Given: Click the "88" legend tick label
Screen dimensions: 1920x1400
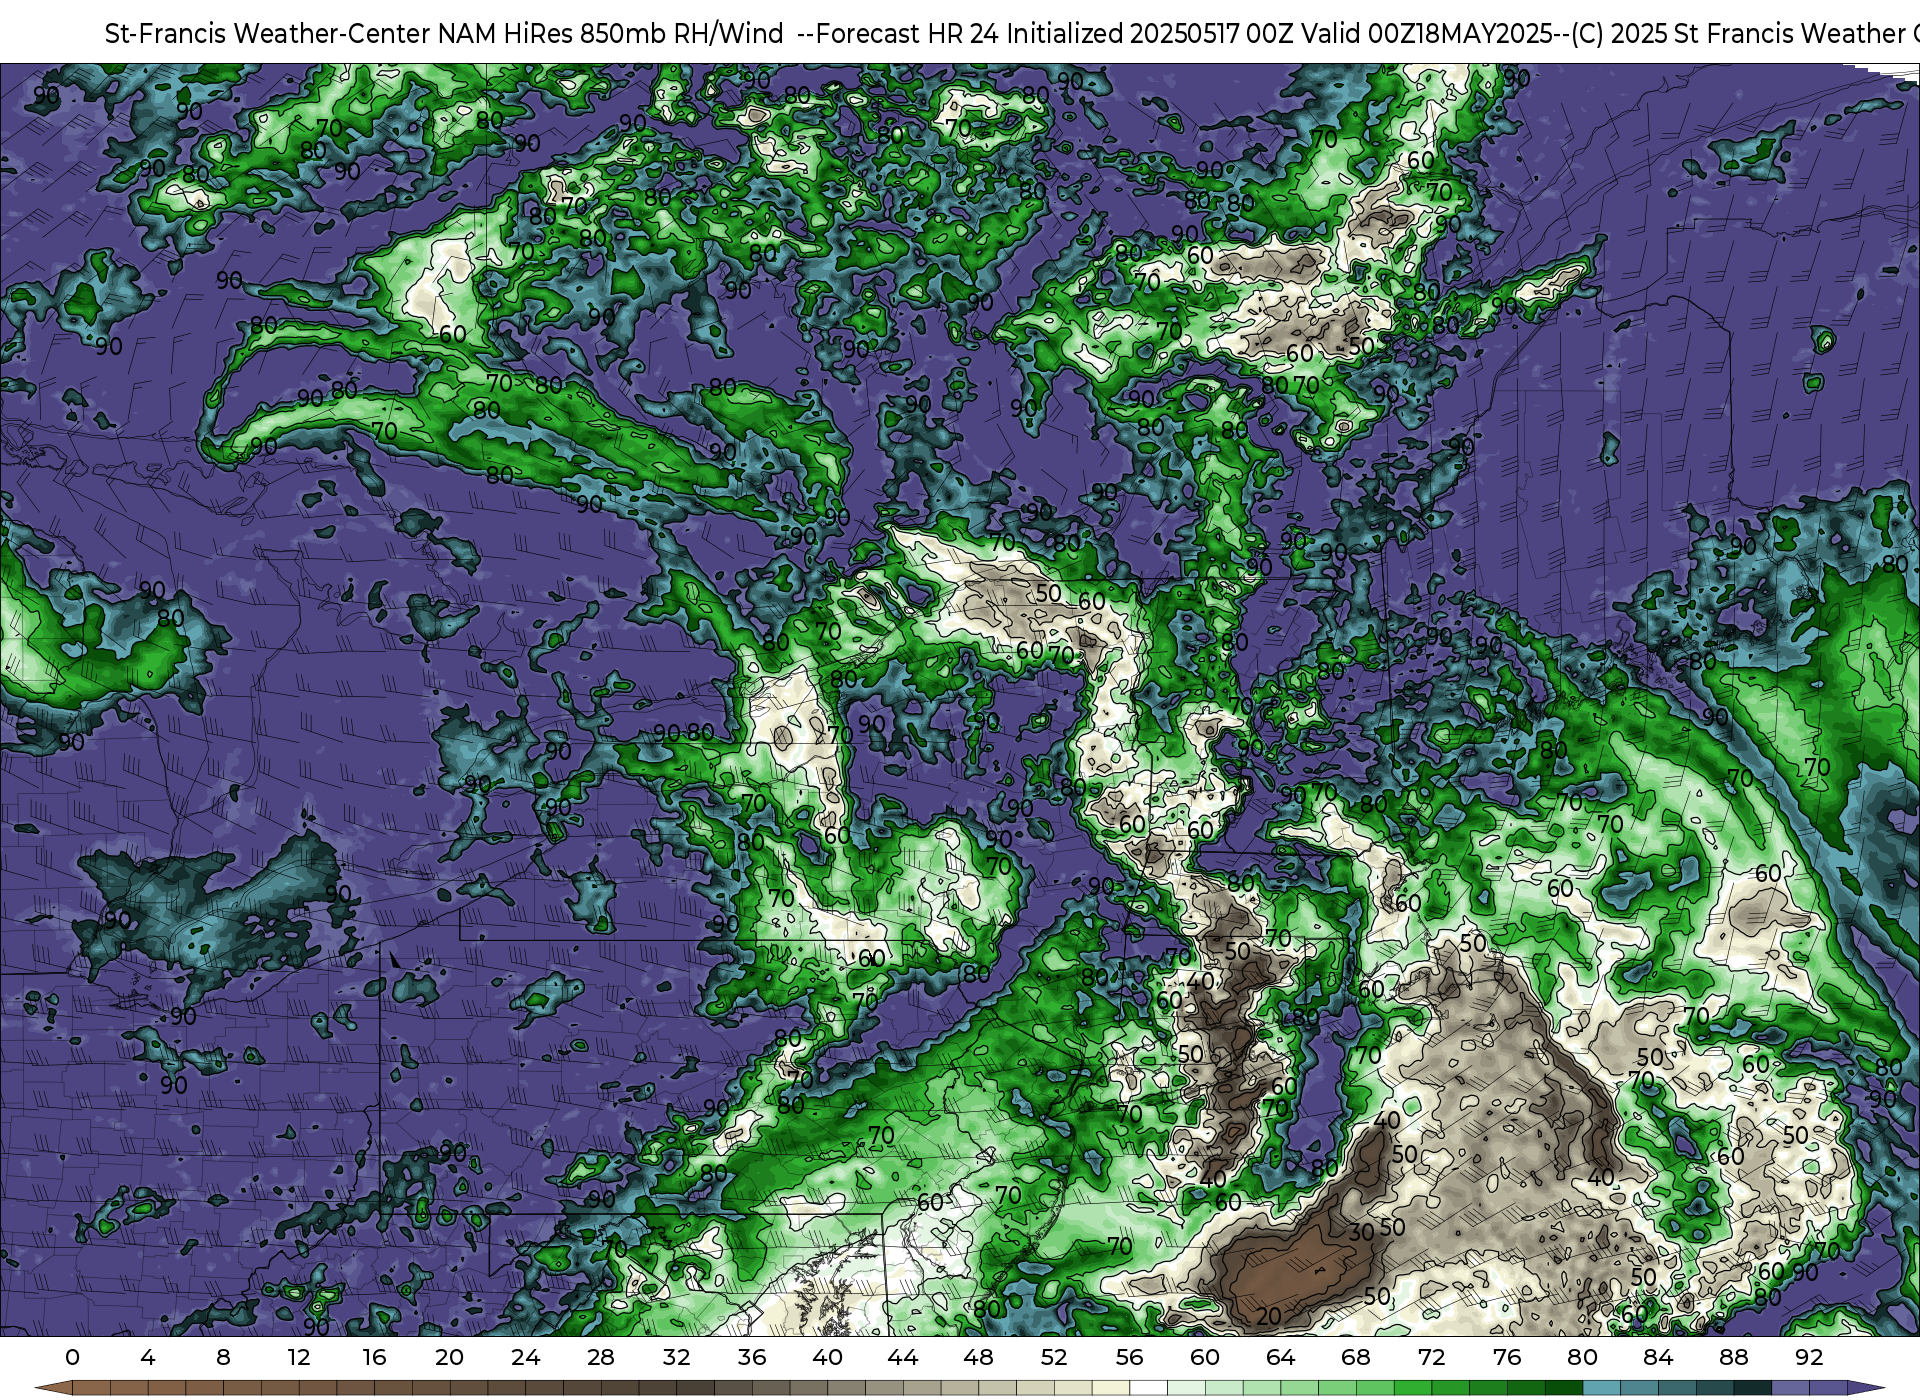Looking at the screenshot, I should (1733, 1357).
